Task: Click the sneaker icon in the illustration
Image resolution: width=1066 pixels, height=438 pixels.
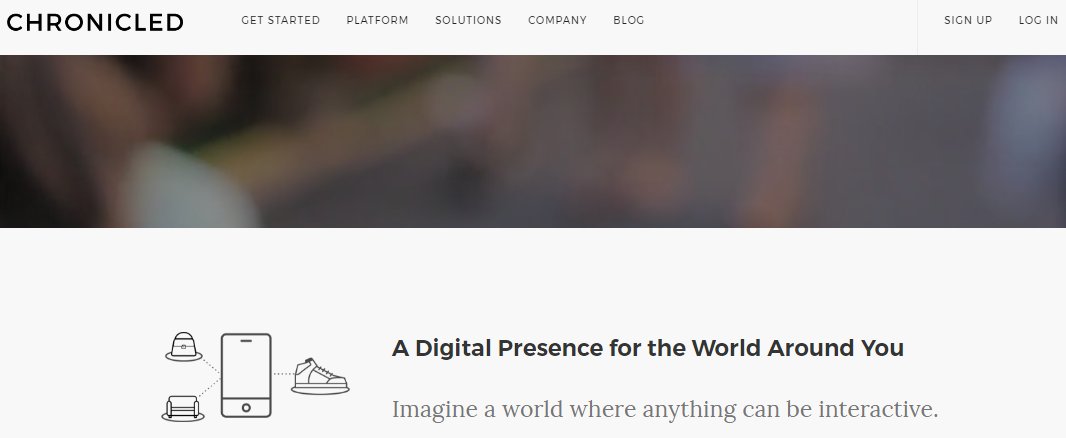Action: [320, 376]
